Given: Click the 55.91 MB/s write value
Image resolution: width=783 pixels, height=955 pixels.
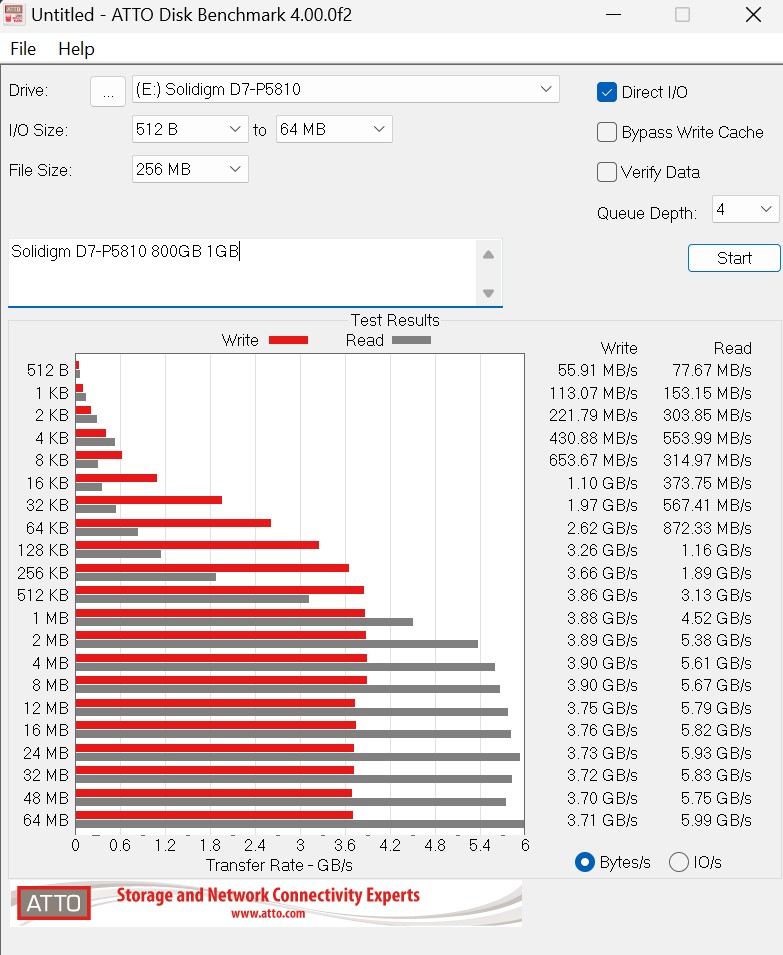Looking at the screenshot, I should click(x=597, y=370).
